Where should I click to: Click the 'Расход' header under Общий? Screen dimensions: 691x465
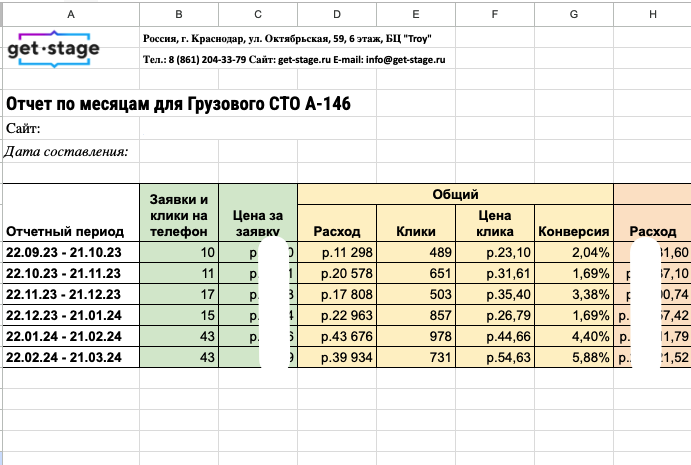point(337,223)
